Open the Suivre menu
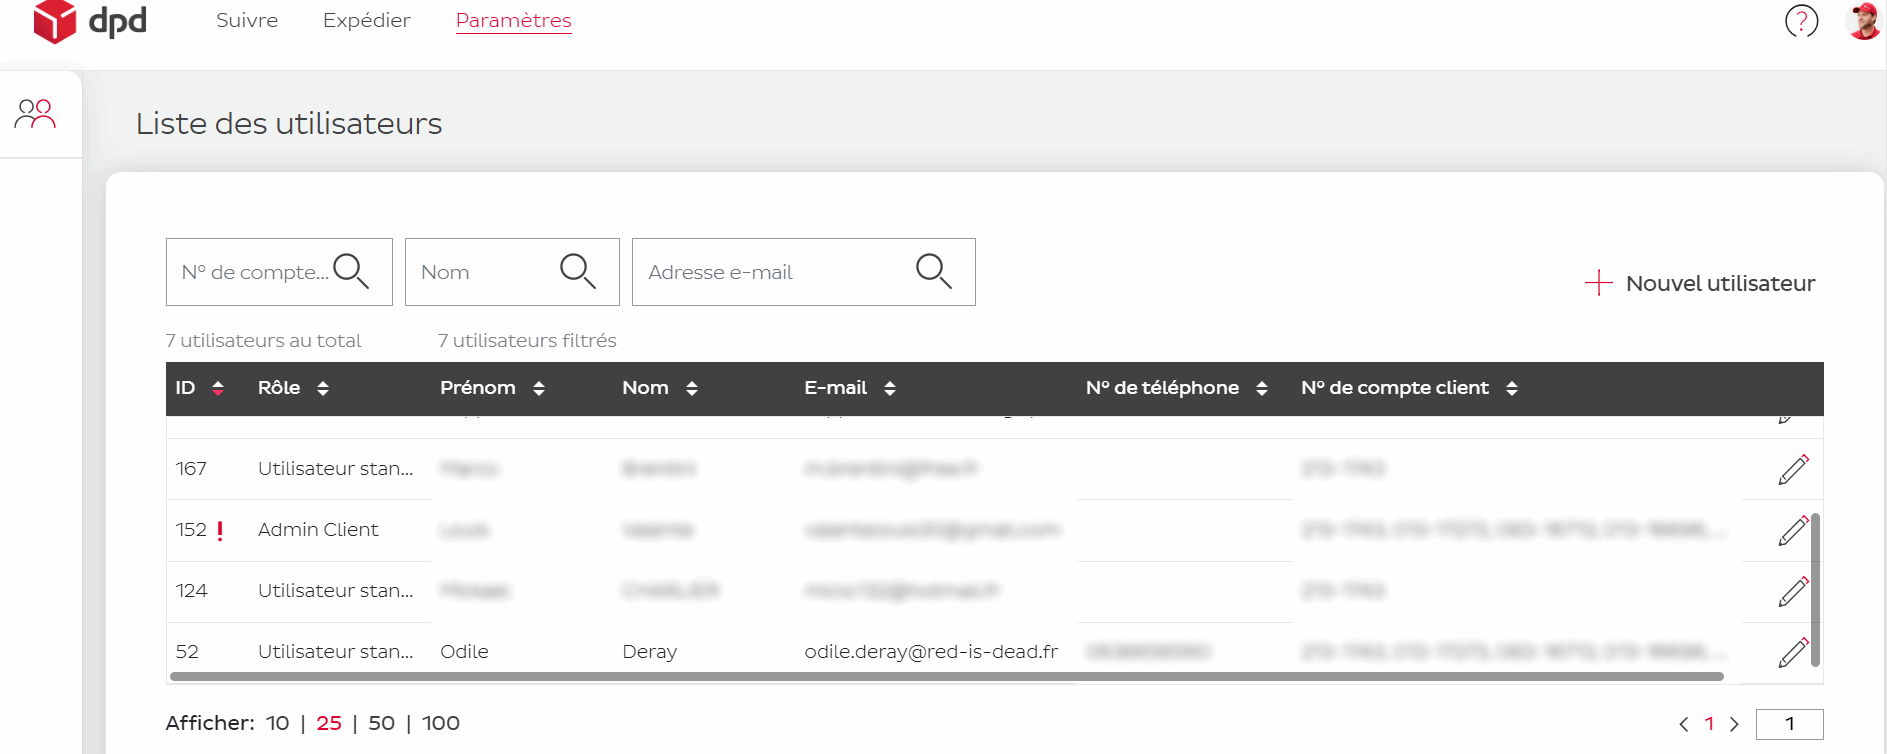Viewport: 1887px width, 754px height. (x=247, y=21)
